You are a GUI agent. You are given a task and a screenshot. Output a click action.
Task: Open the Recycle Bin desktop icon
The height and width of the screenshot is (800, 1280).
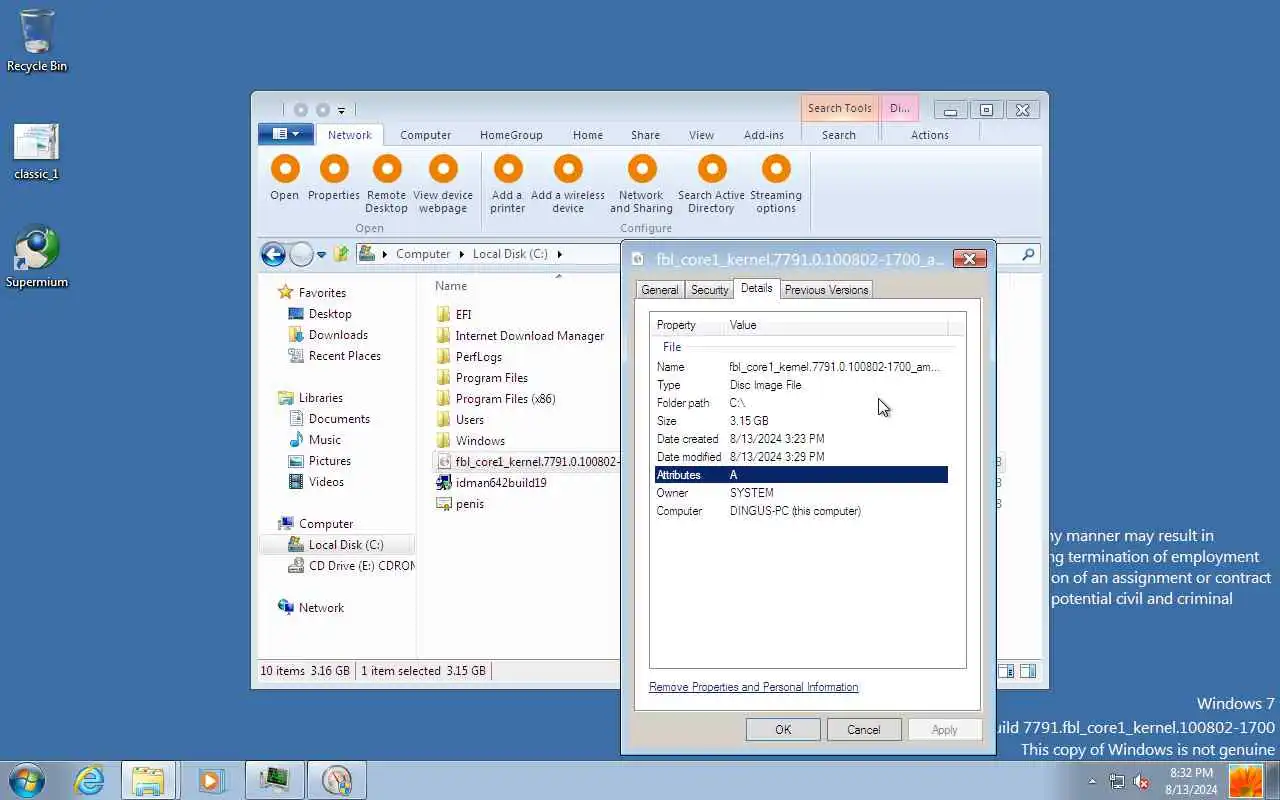pos(37,41)
